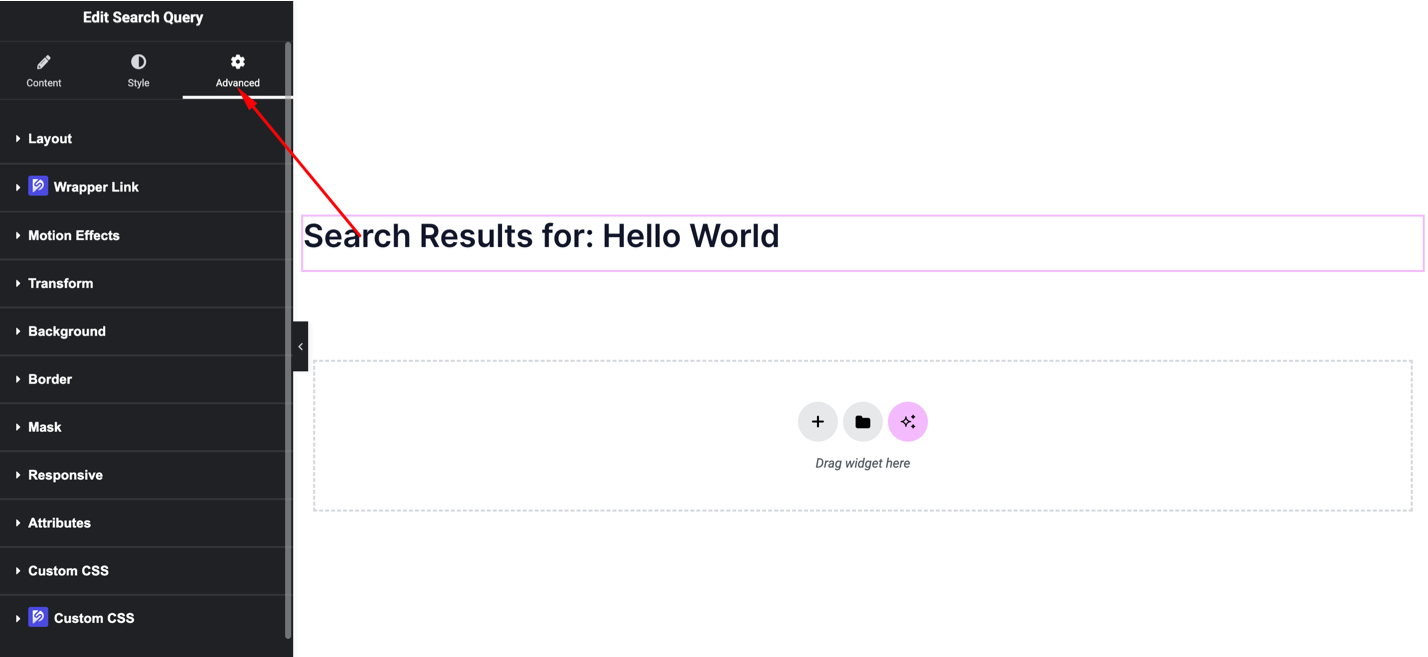1428x657 pixels.
Task: Expand the Attributes section
Action: (59, 523)
